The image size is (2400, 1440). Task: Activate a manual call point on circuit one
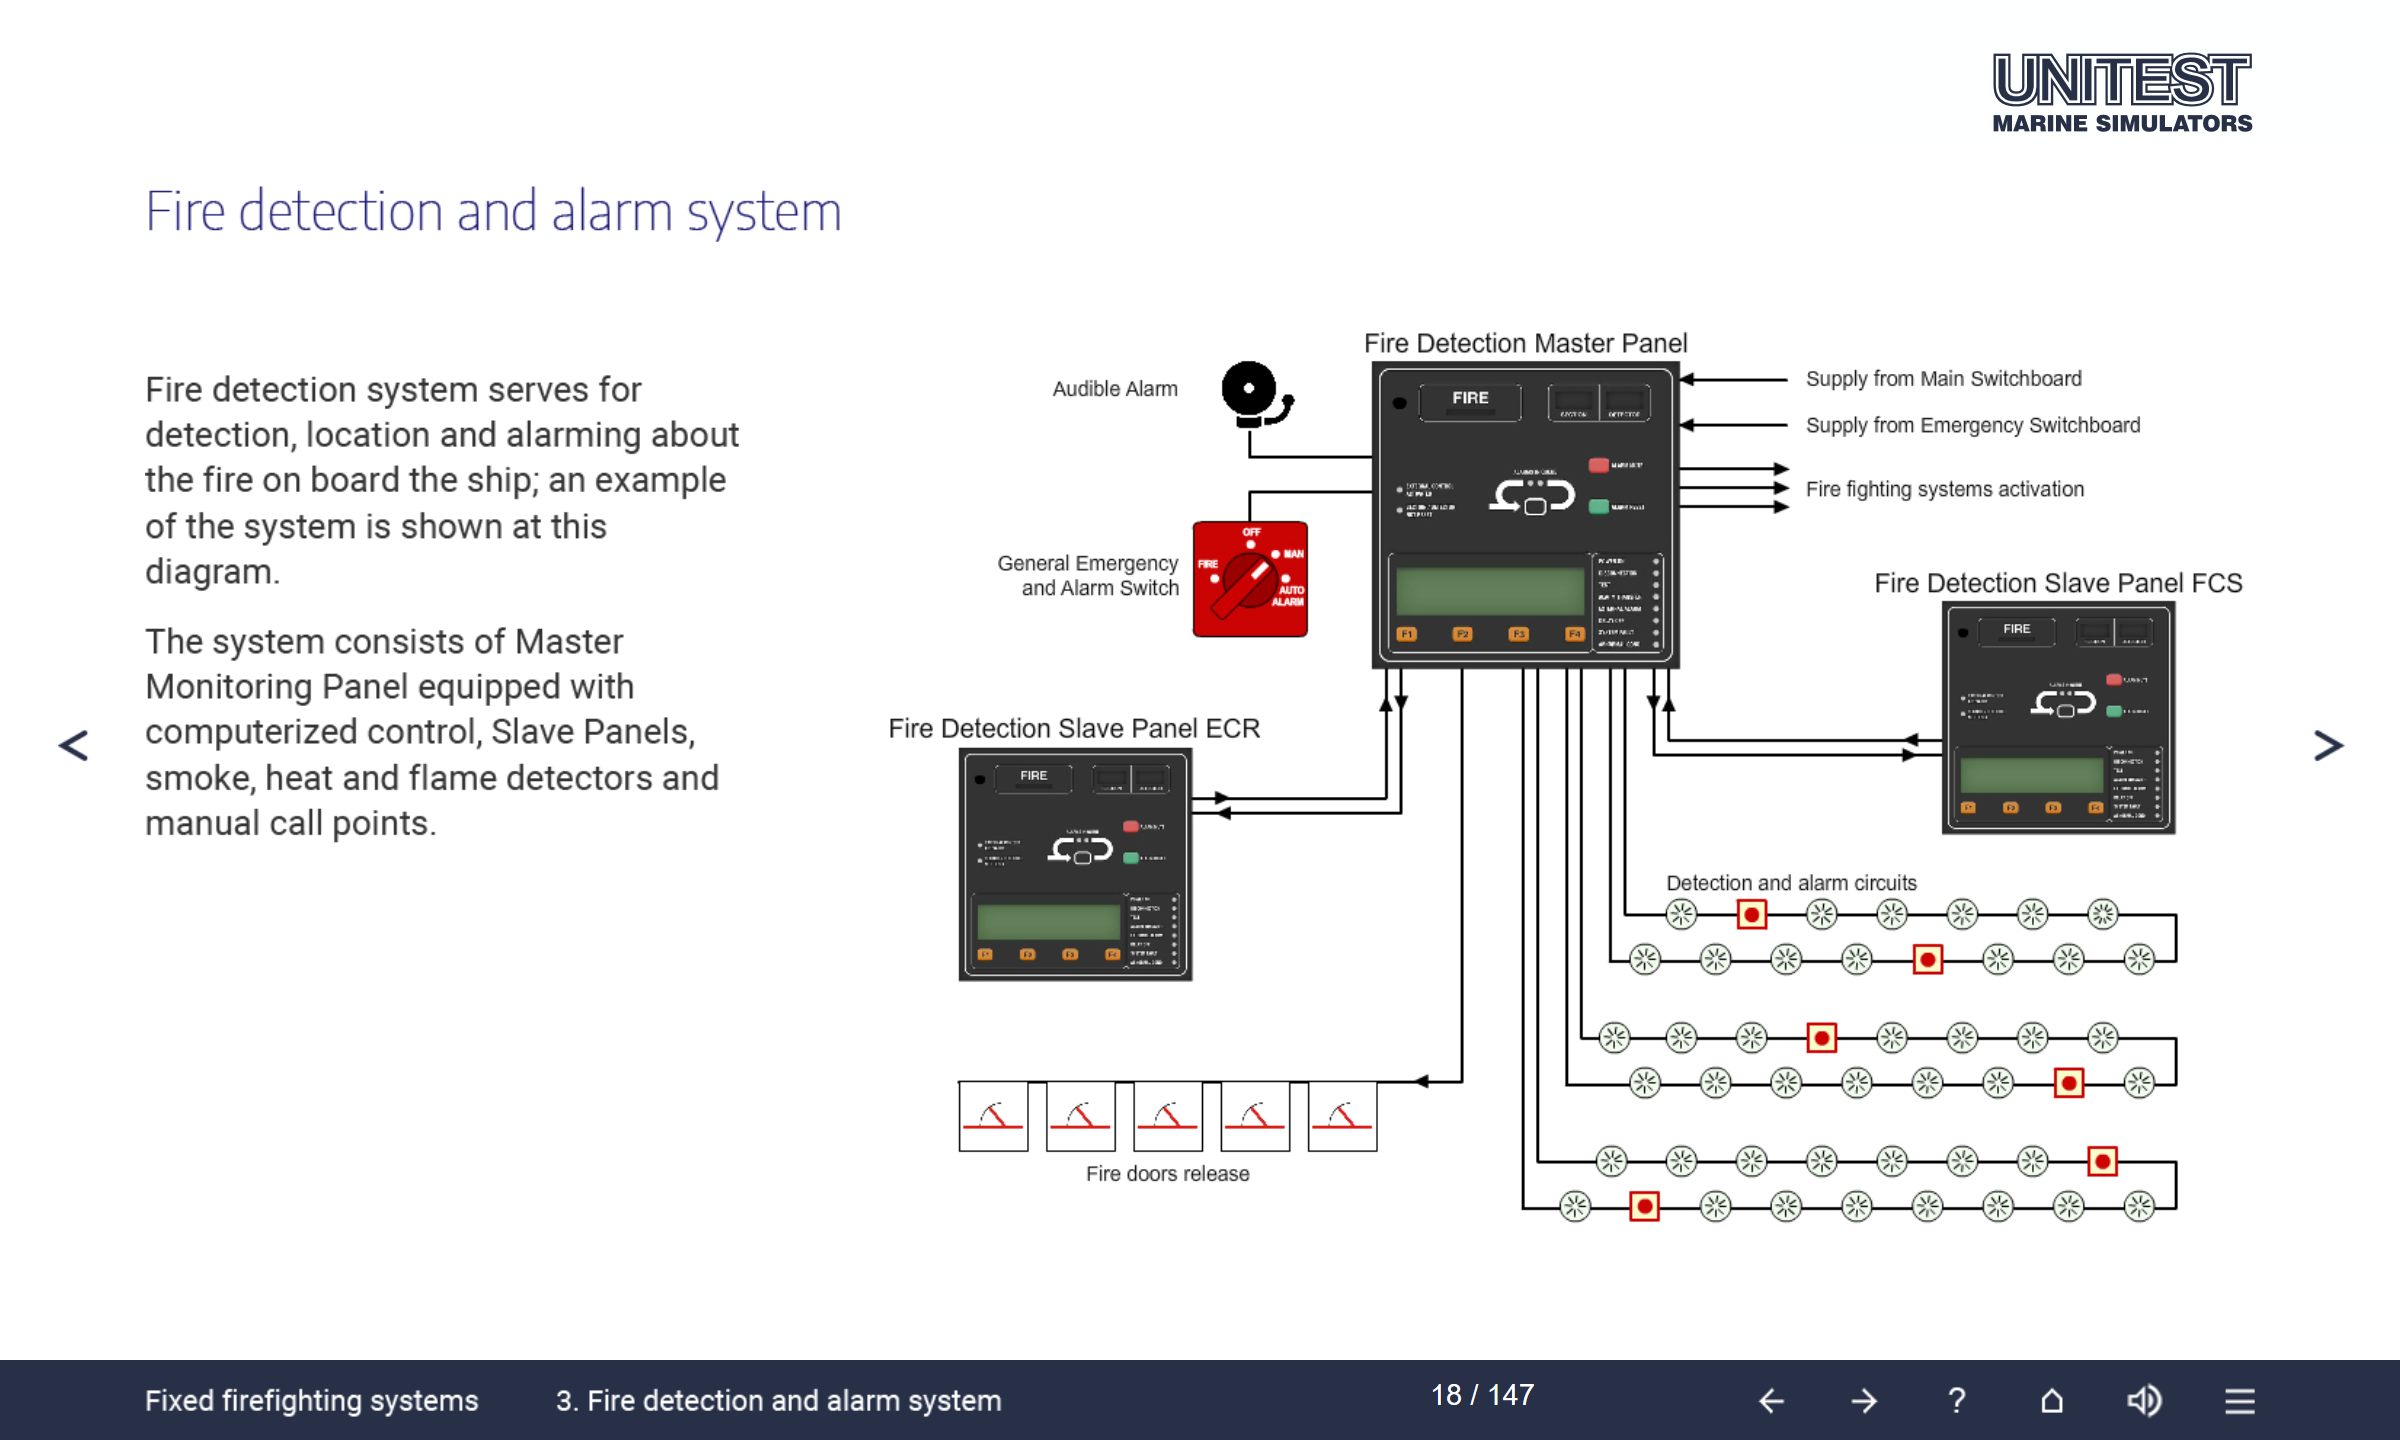[x=1750, y=913]
